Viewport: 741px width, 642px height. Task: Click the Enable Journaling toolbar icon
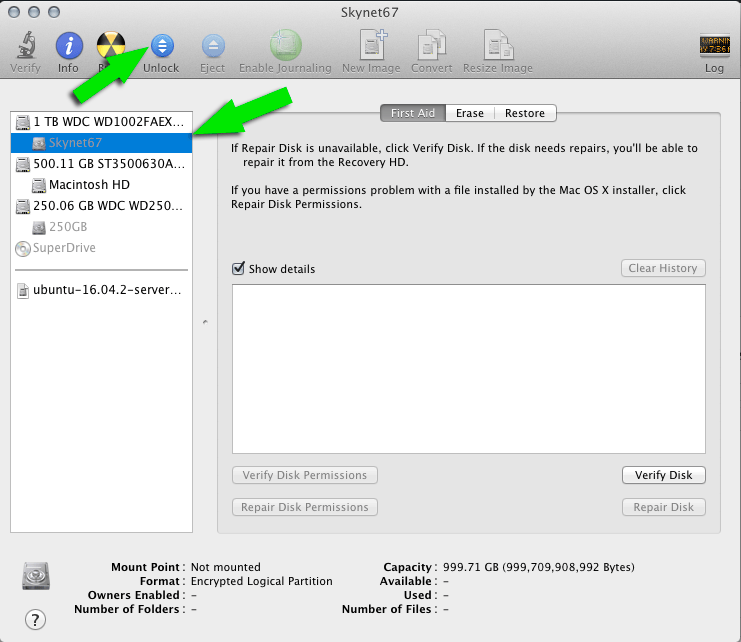[285, 45]
